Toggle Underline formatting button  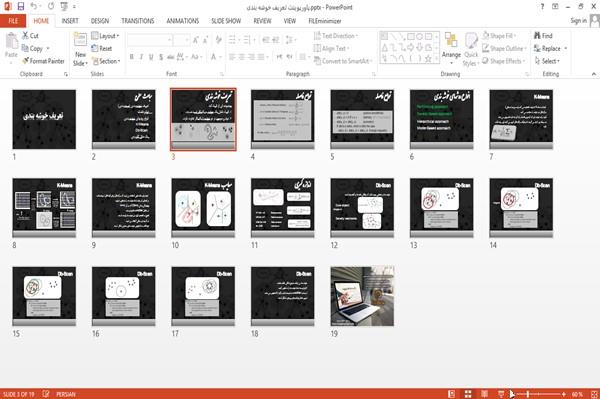(x=151, y=57)
